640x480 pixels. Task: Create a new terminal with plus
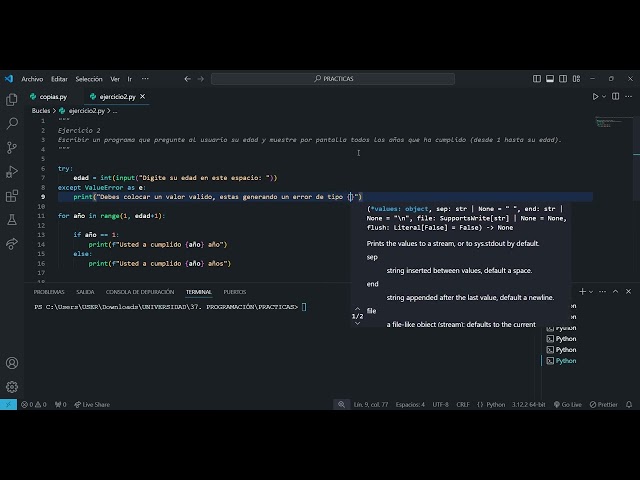[582, 291]
